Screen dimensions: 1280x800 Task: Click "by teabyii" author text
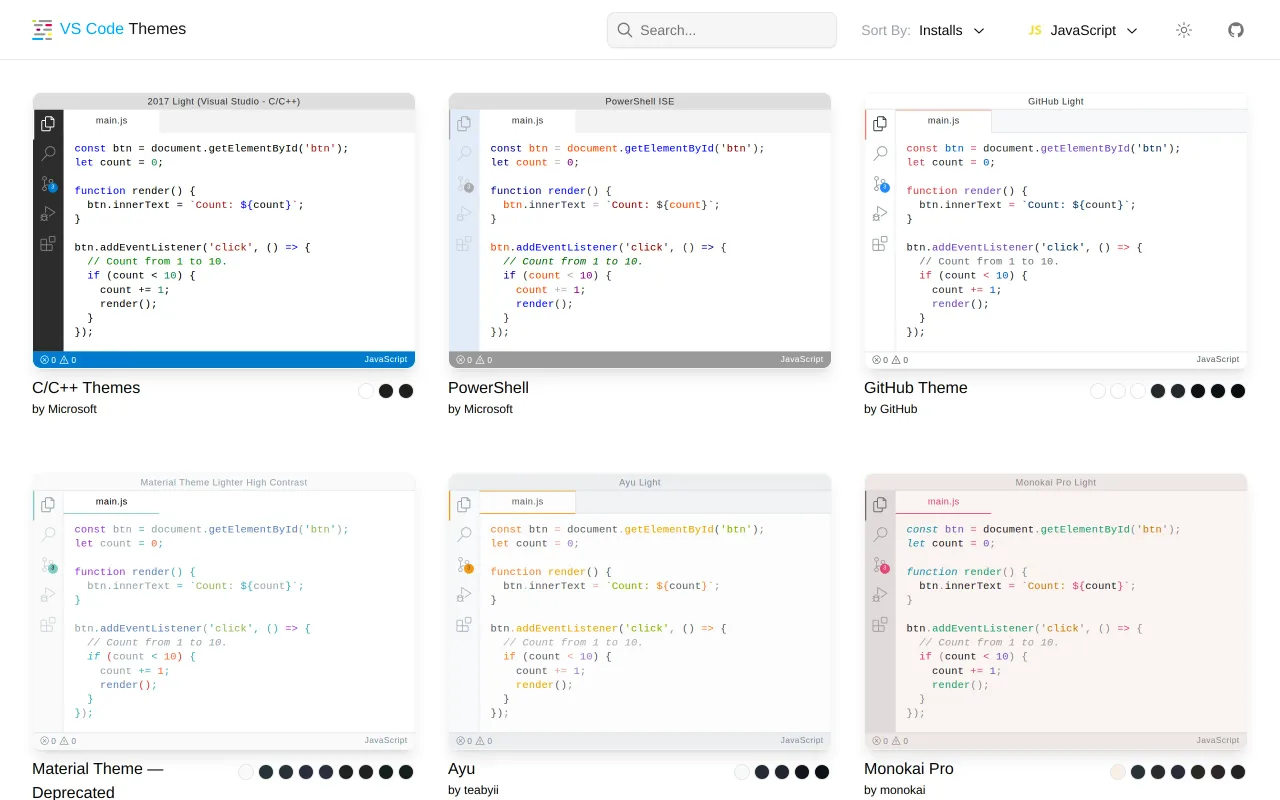click(473, 790)
